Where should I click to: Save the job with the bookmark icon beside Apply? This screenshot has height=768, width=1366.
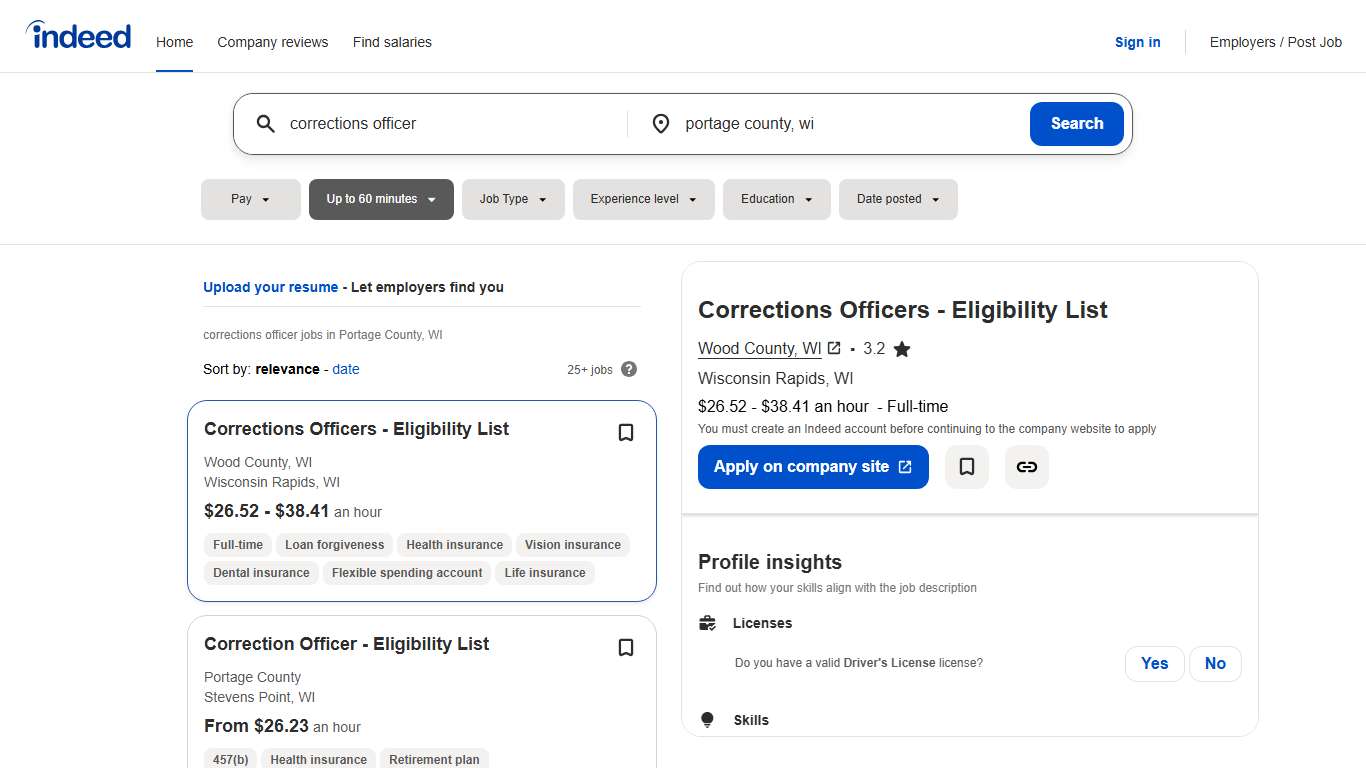[966, 466]
